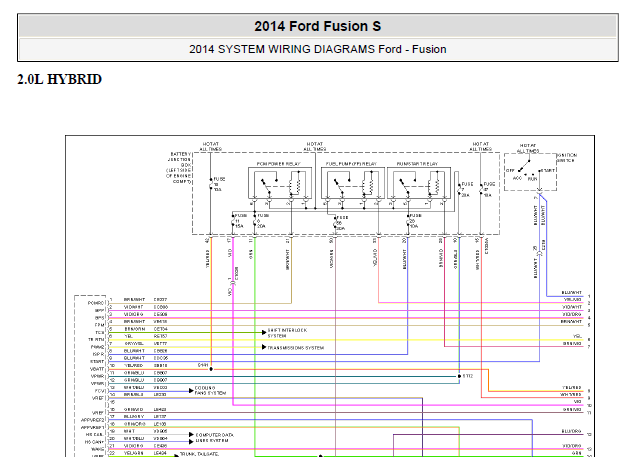629x457 pixels.
Task: Click the "RUN" position in ignition switch
Action: pyautogui.click(x=532, y=179)
